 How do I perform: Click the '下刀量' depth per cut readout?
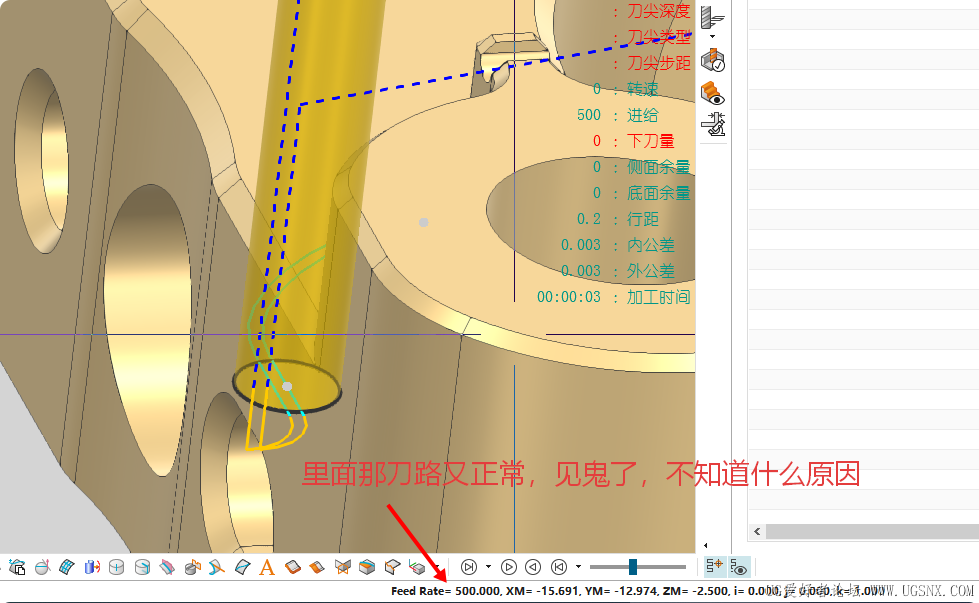tap(651, 141)
